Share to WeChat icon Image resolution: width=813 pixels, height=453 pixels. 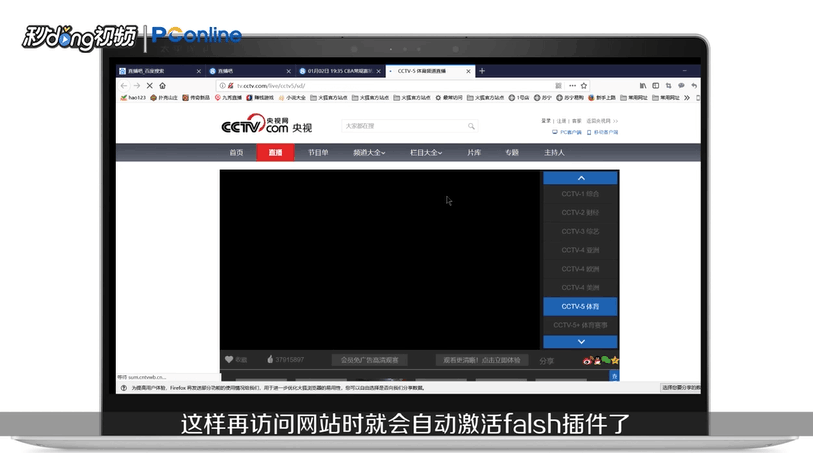[606, 360]
